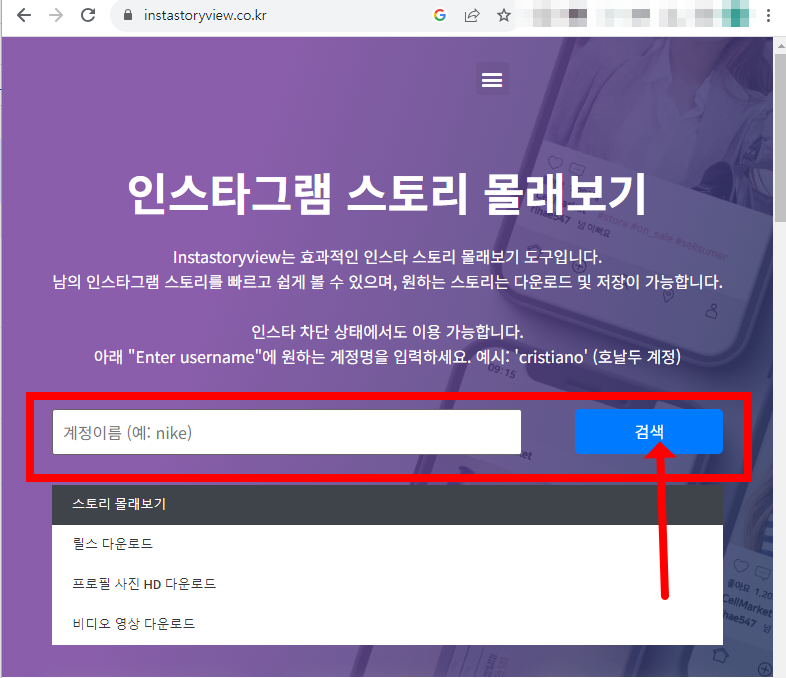Select the 비디오 영상 다운로드 option
The image size is (786, 678).
[x=387, y=624]
